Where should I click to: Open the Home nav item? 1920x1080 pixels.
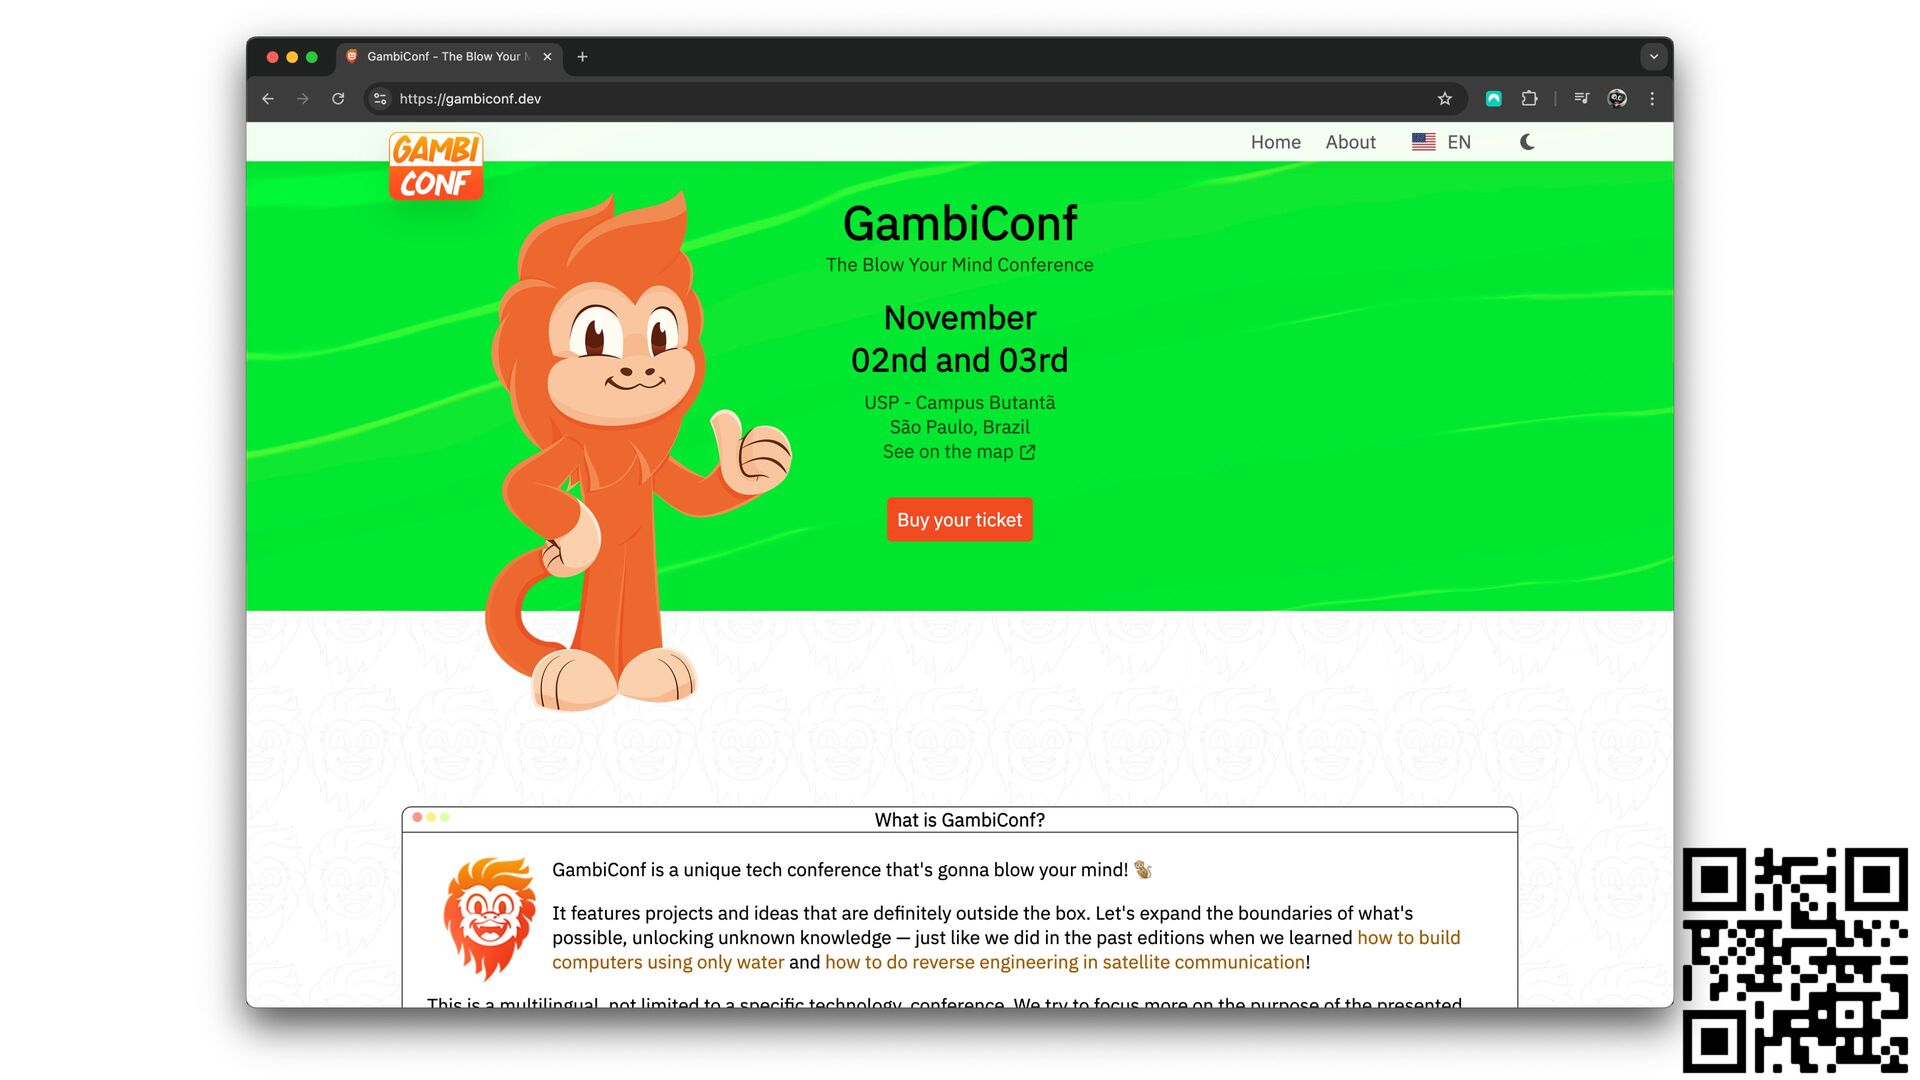pyautogui.click(x=1275, y=142)
